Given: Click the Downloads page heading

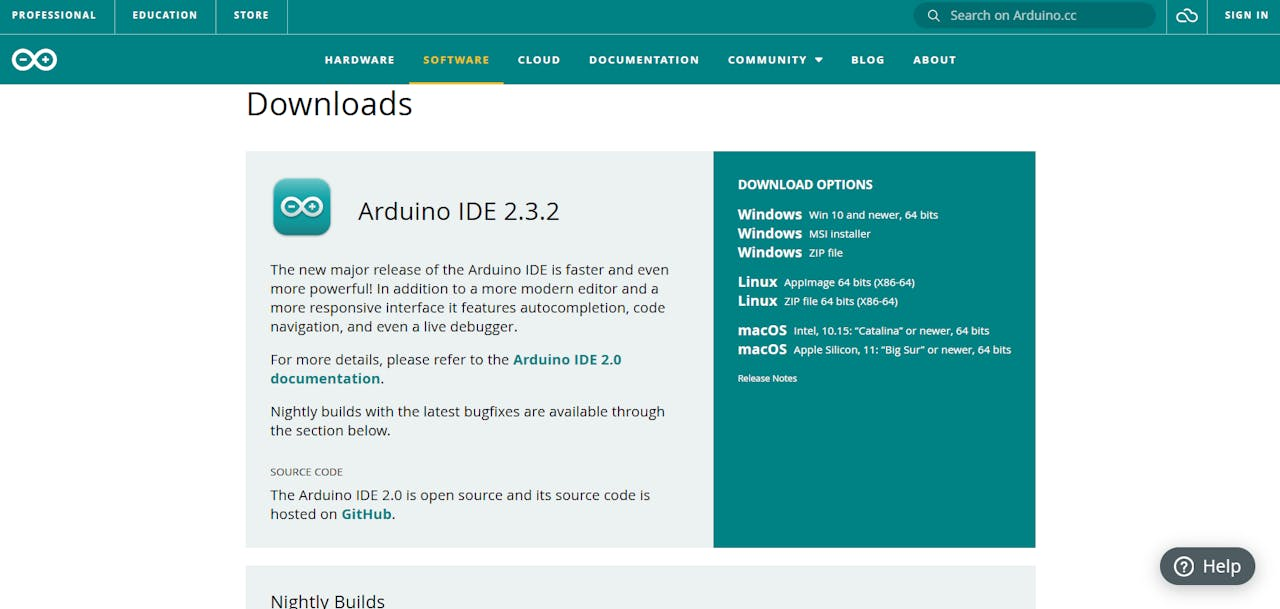Looking at the screenshot, I should coord(329,104).
